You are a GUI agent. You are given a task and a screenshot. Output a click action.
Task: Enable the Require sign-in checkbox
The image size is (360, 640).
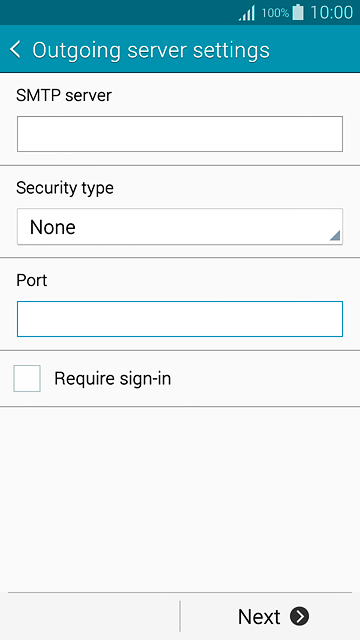[x=27, y=378]
